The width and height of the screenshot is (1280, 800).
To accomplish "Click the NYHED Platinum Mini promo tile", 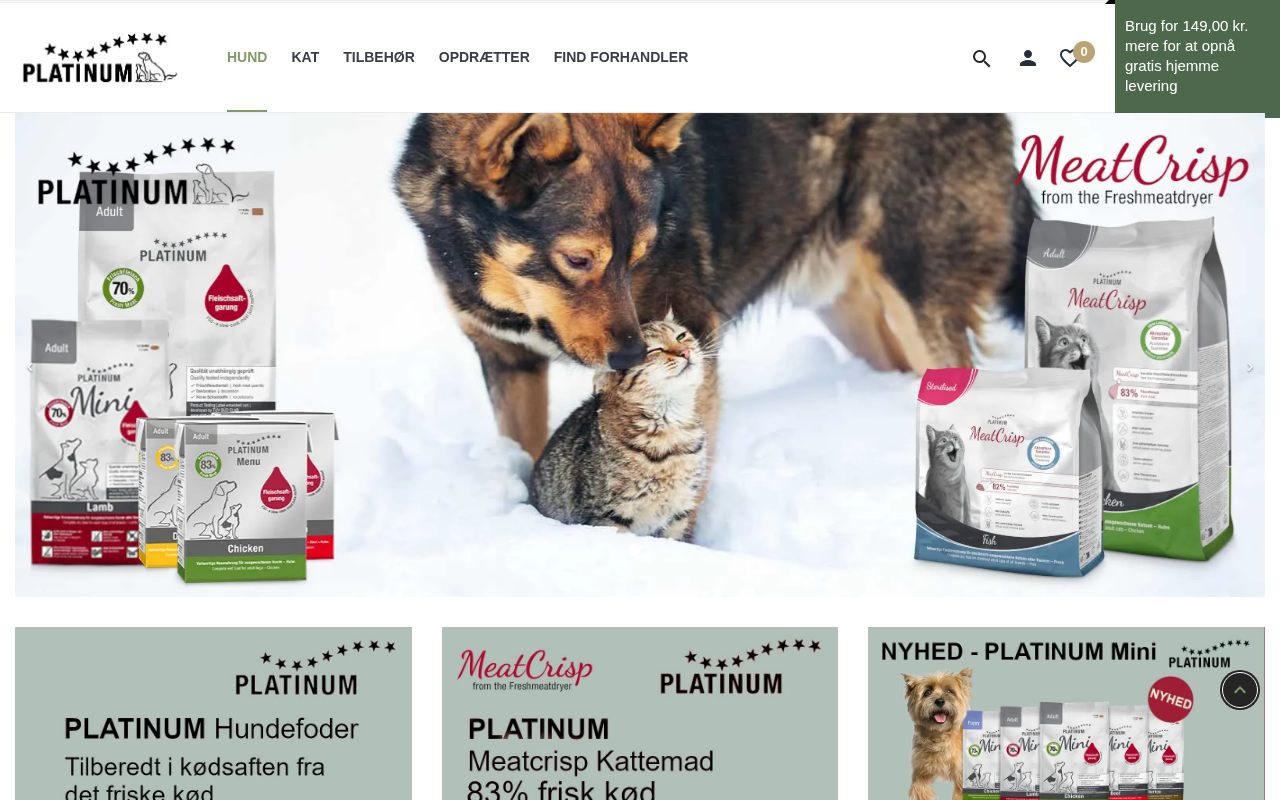I will [1066, 713].
